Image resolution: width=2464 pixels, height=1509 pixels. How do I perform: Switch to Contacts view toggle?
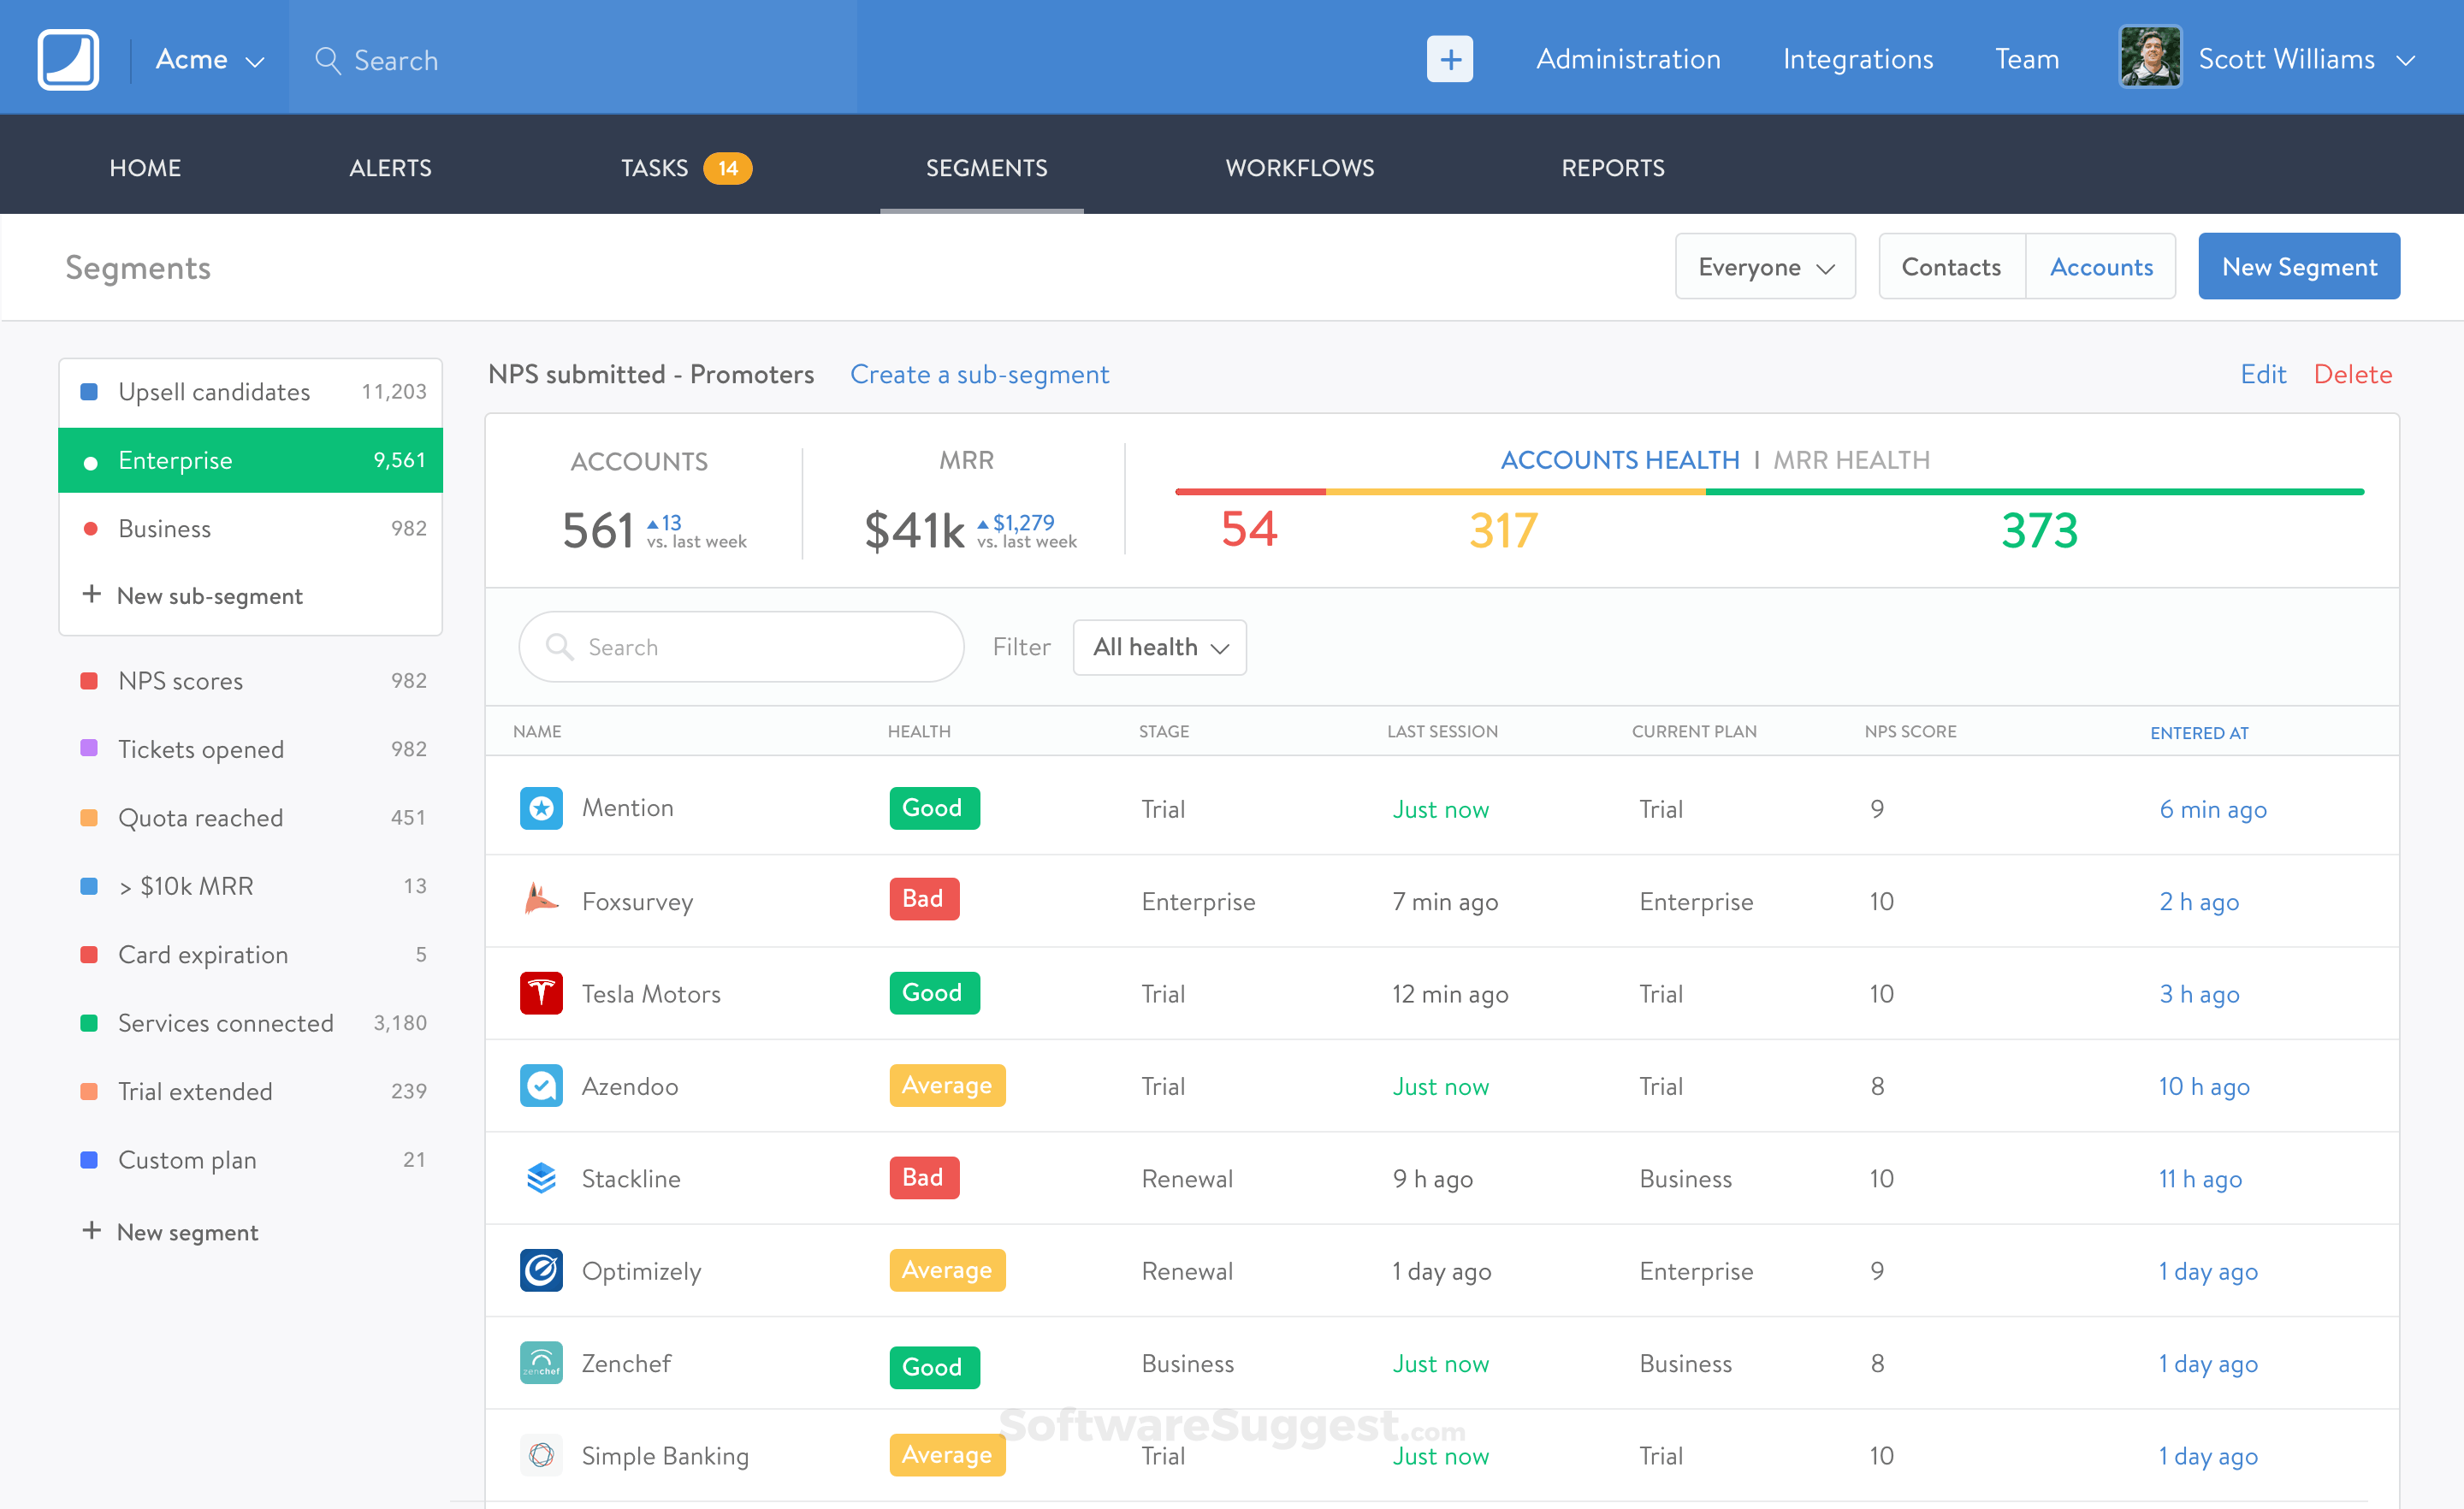point(1951,267)
